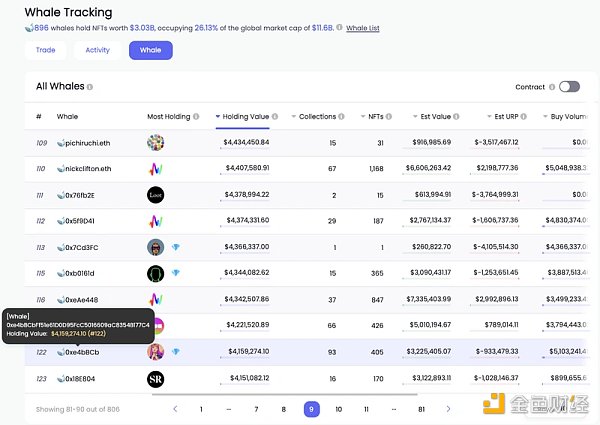The height and width of the screenshot is (425, 600).
Task: Click the info icon beside the Contract label
Action: 551,87
